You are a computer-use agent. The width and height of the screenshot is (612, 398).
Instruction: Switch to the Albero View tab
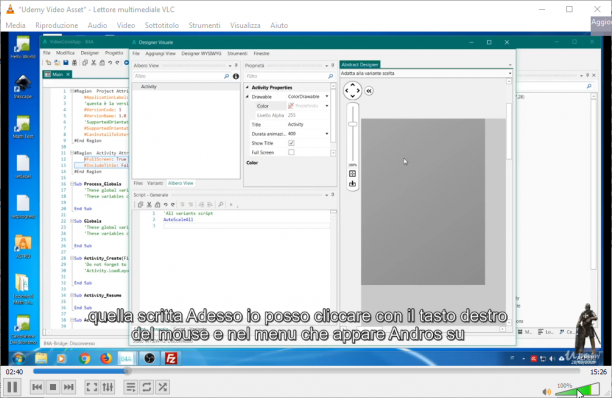click(x=180, y=183)
